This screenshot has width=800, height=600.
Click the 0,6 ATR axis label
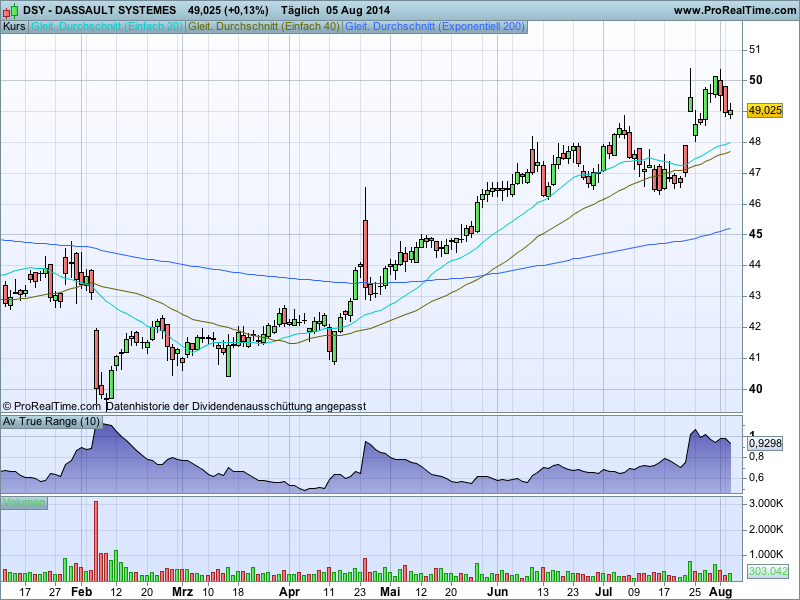click(757, 478)
